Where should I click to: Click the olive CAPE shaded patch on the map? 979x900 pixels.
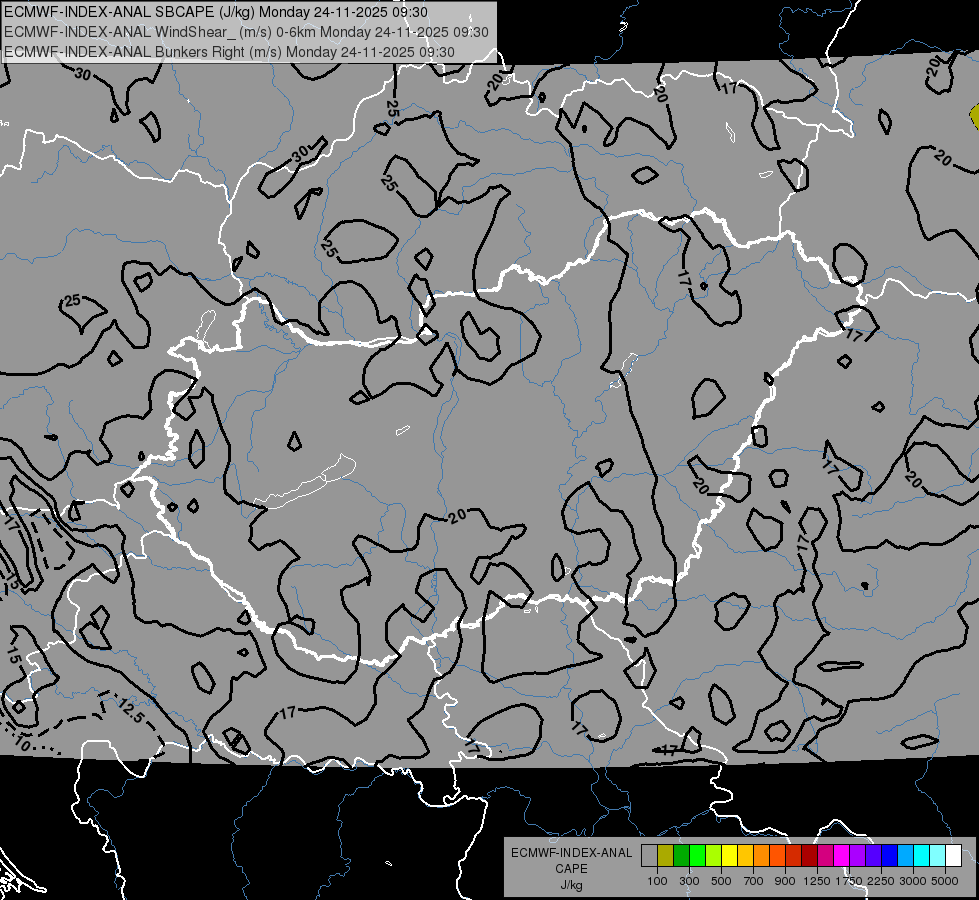[x=975, y=117]
